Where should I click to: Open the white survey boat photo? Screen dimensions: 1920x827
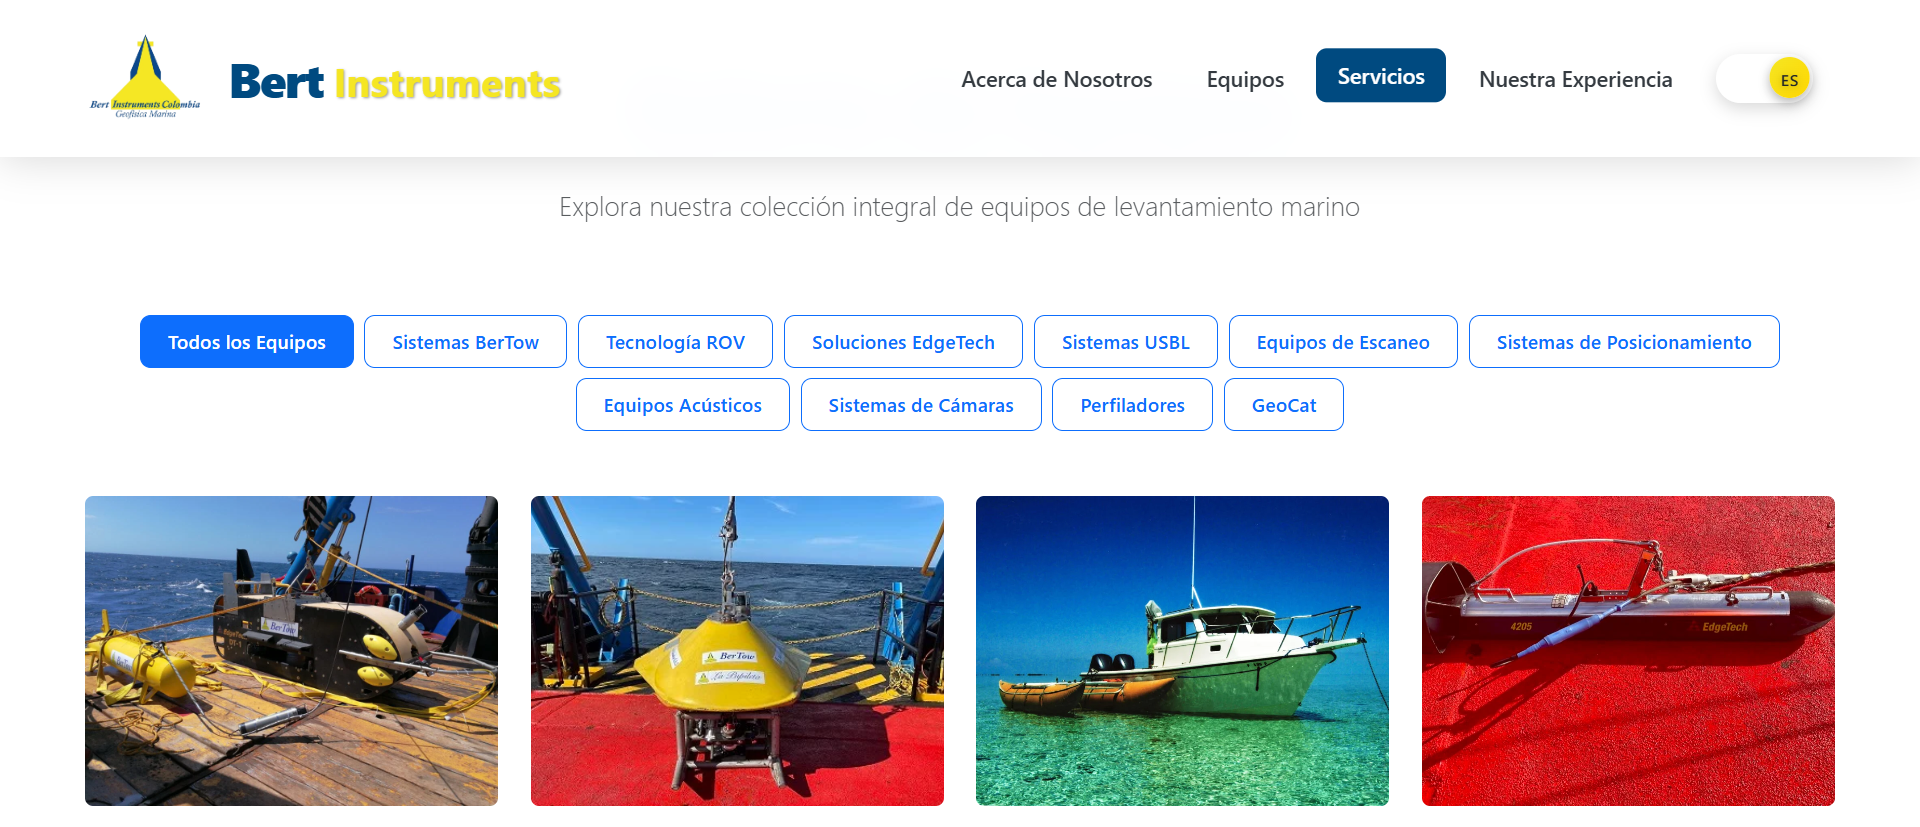1182,651
